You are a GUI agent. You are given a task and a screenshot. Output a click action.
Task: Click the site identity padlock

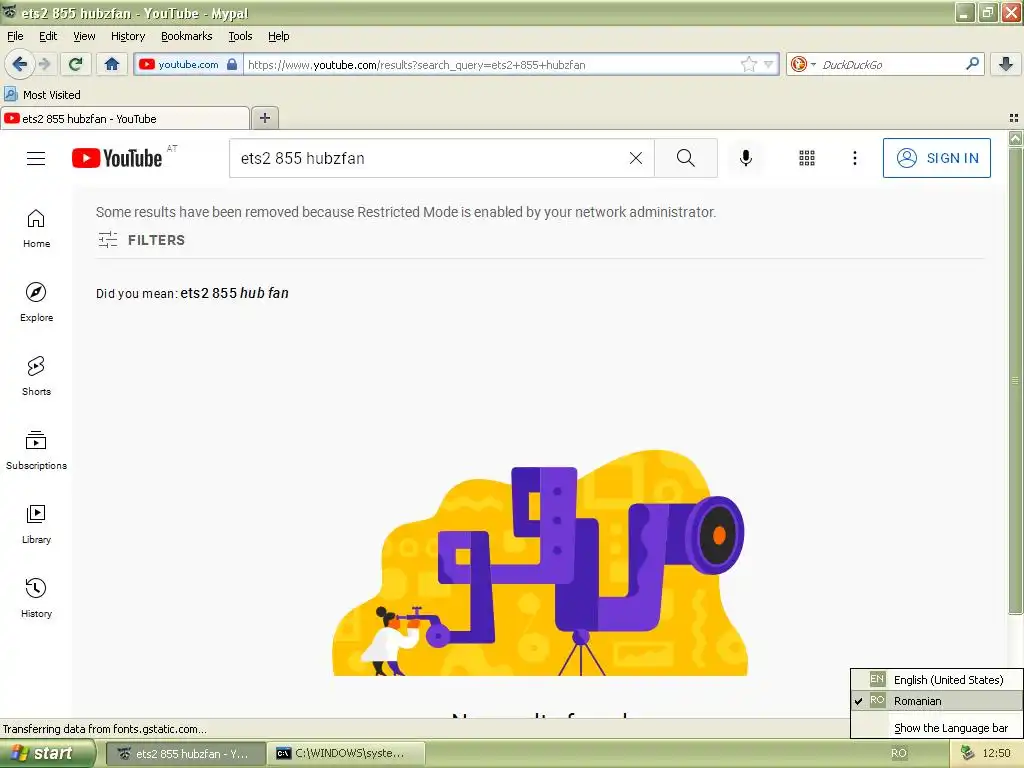pyautogui.click(x=232, y=64)
